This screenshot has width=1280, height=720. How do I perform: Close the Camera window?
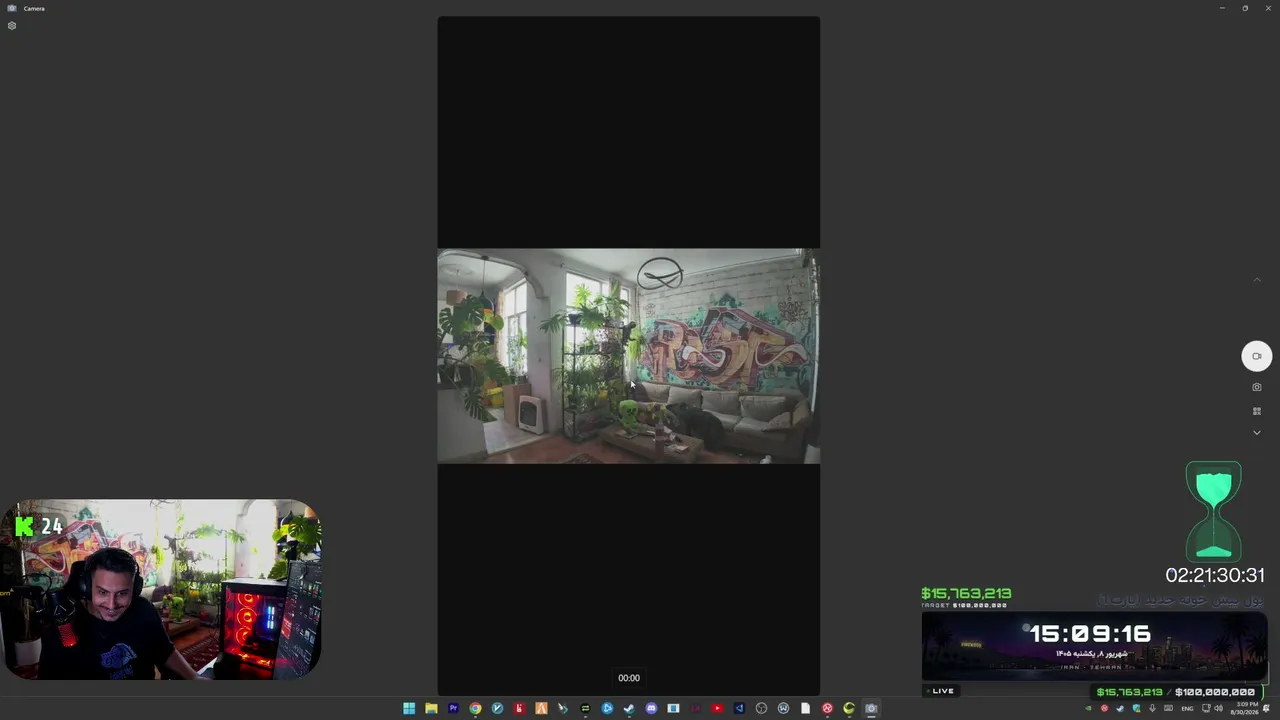pos(1268,8)
